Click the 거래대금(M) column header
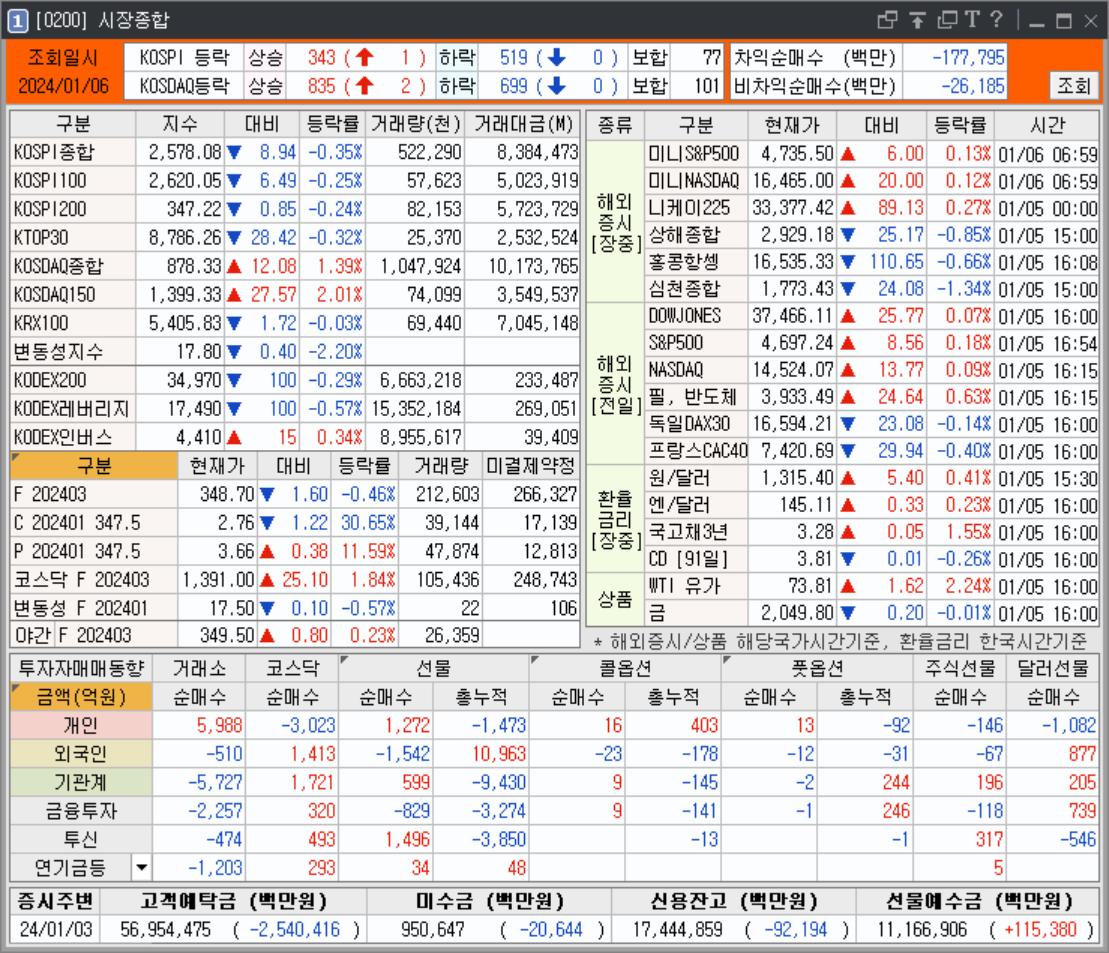The width and height of the screenshot is (1109, 953). [523, 125]
